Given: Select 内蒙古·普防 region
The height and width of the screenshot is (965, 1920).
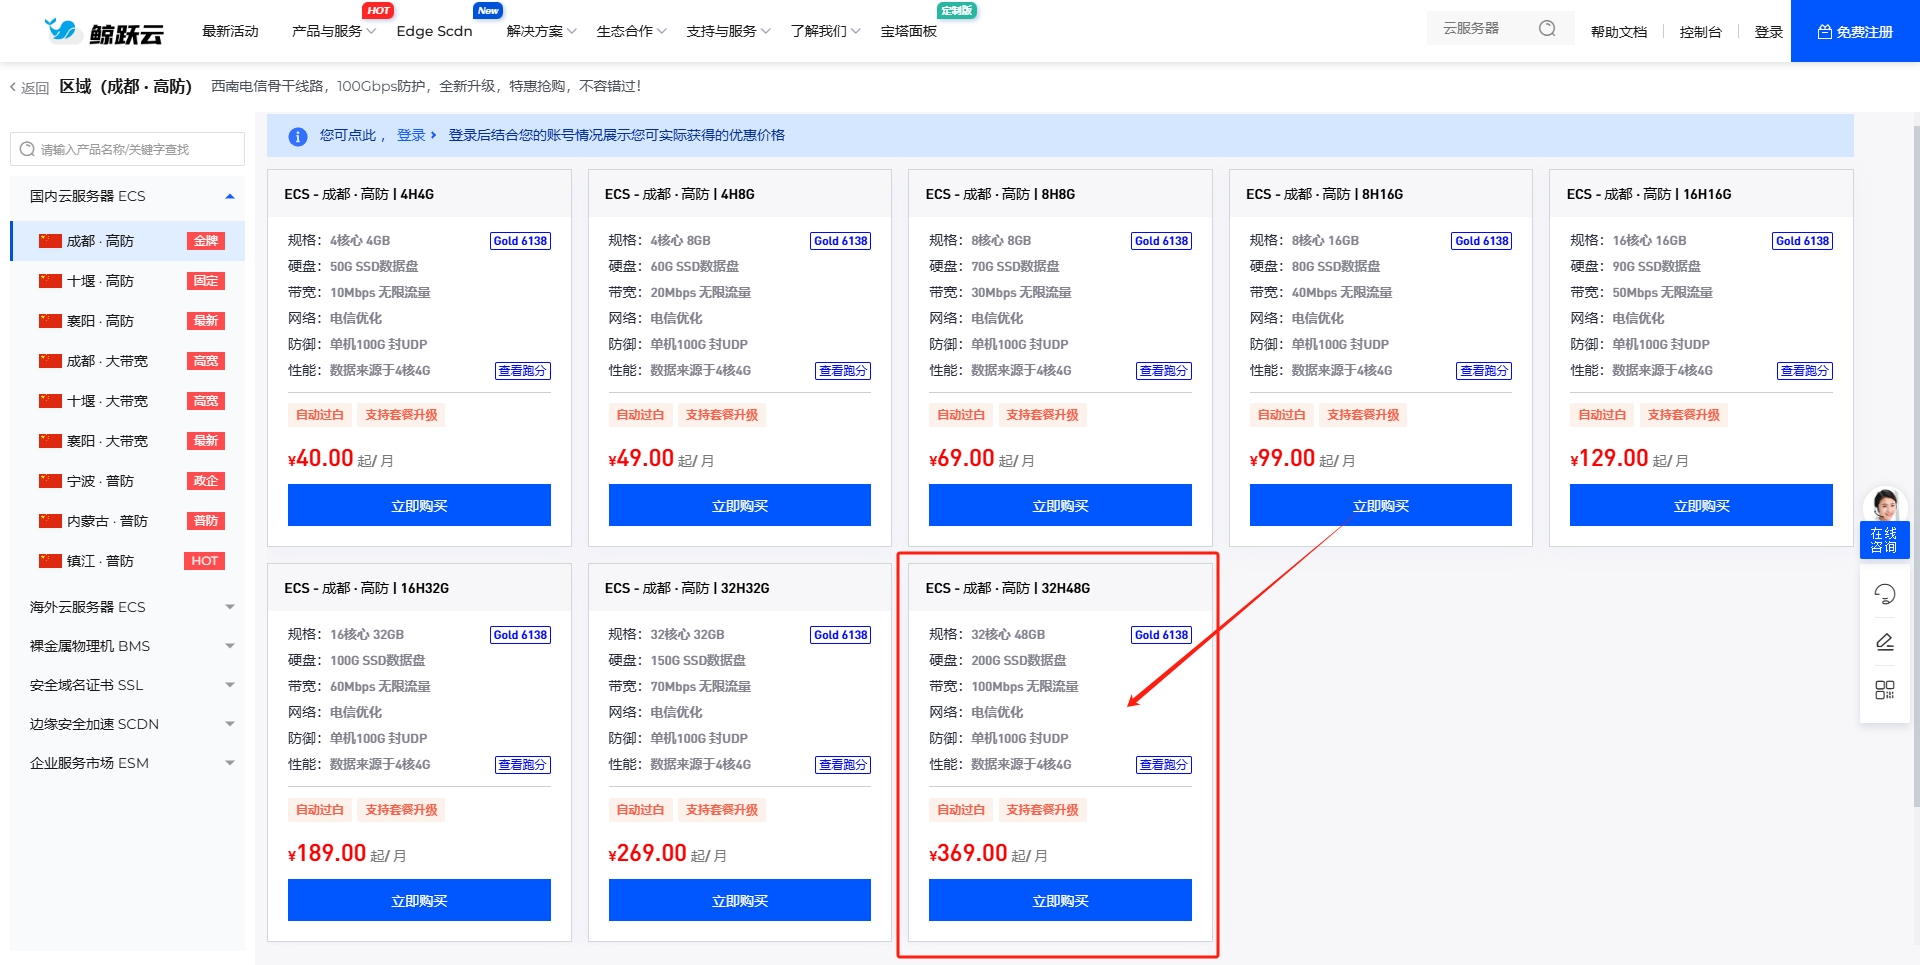Looking at the screenshot, I should (127, 521).
